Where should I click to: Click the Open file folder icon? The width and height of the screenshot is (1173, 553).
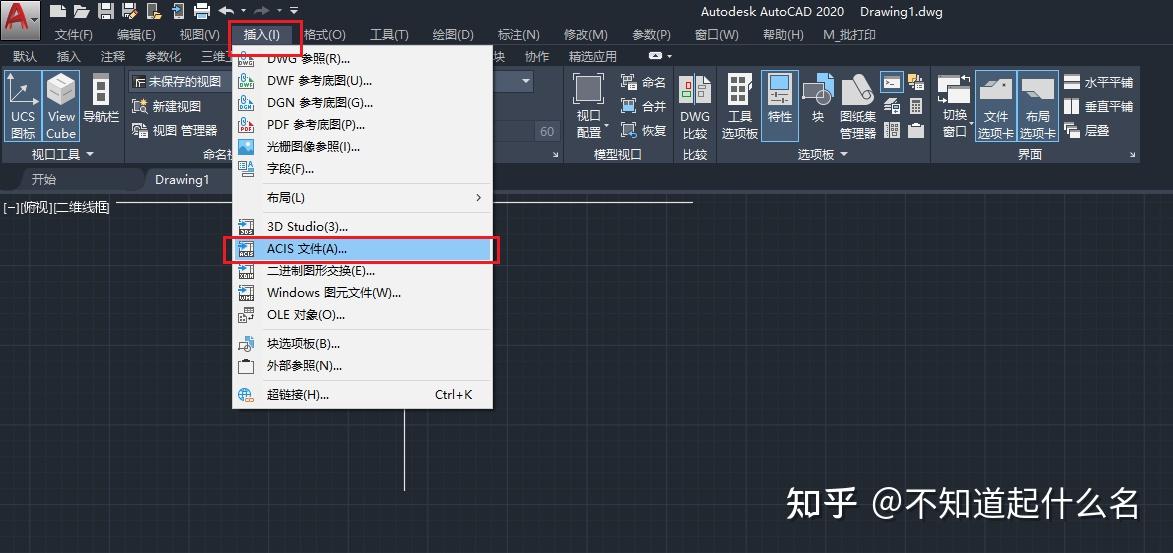tap(82, 10)
